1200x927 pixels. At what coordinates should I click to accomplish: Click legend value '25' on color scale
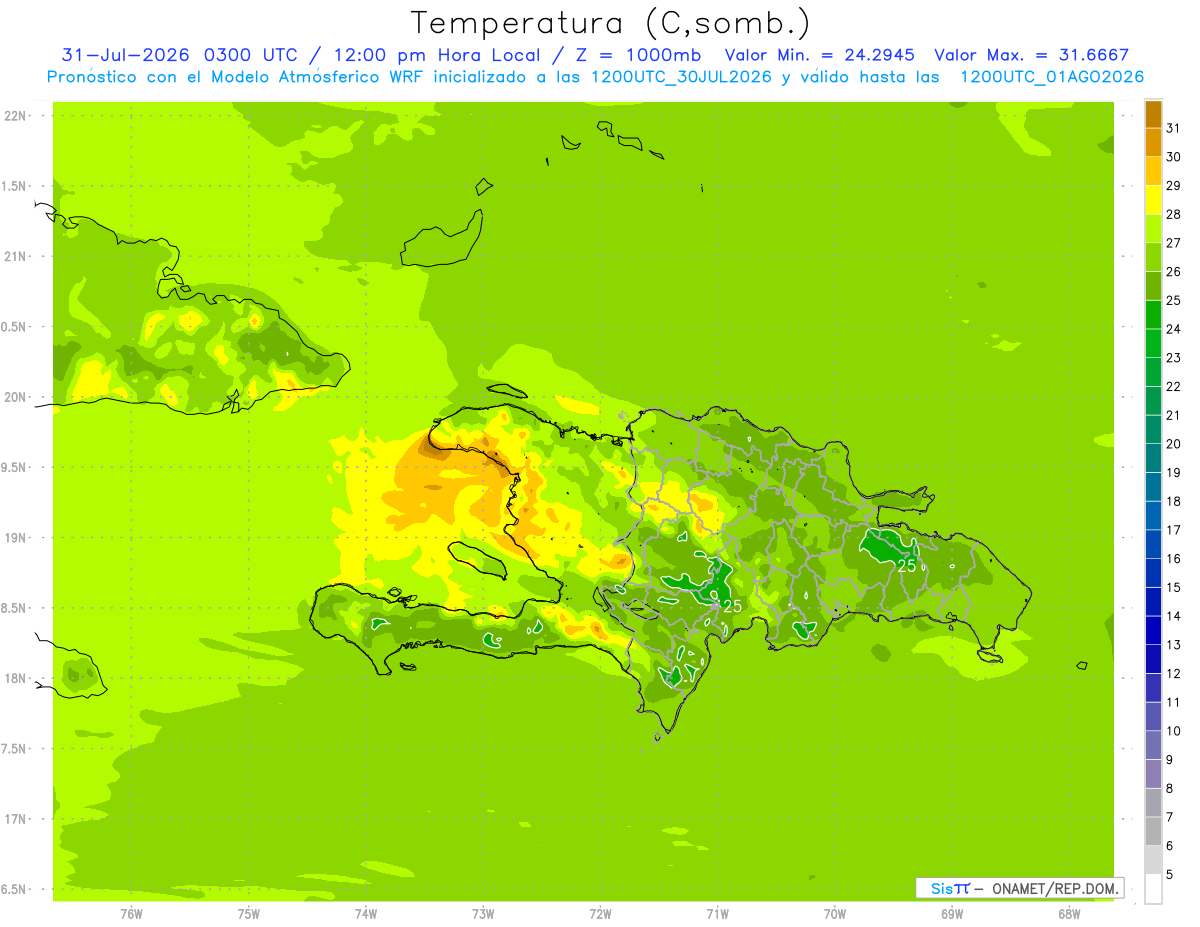click(x=1174, y=300)
